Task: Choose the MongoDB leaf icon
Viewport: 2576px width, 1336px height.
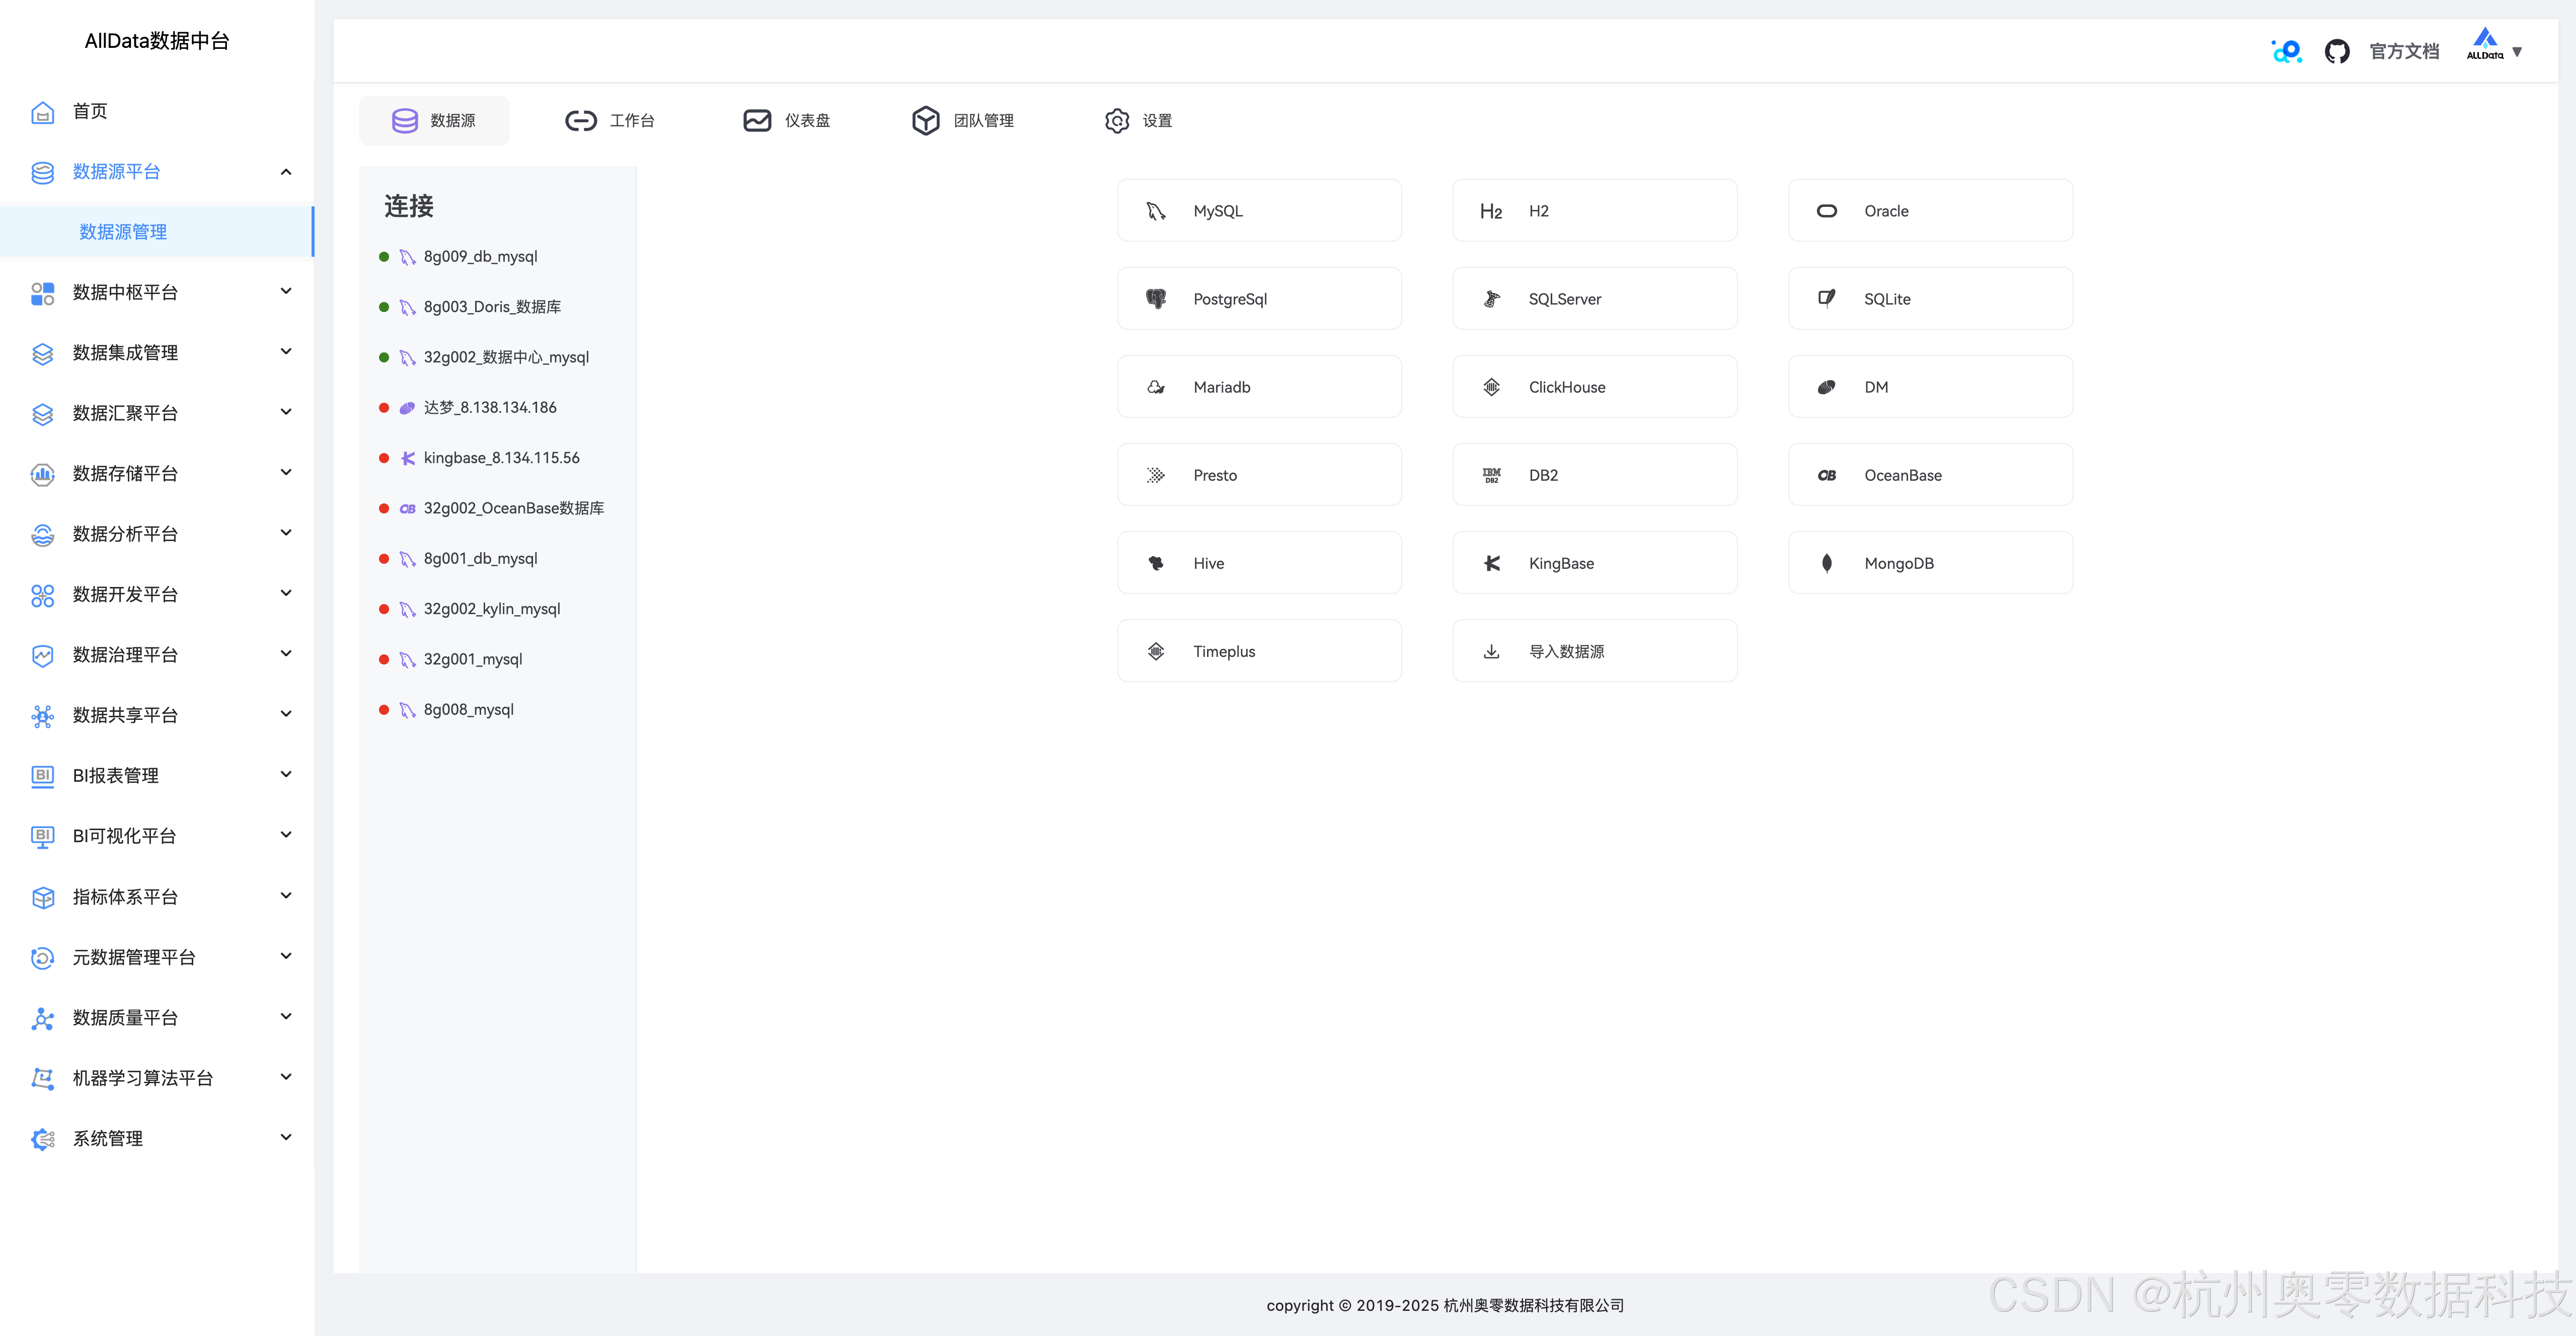Action: pos(1826,563)
